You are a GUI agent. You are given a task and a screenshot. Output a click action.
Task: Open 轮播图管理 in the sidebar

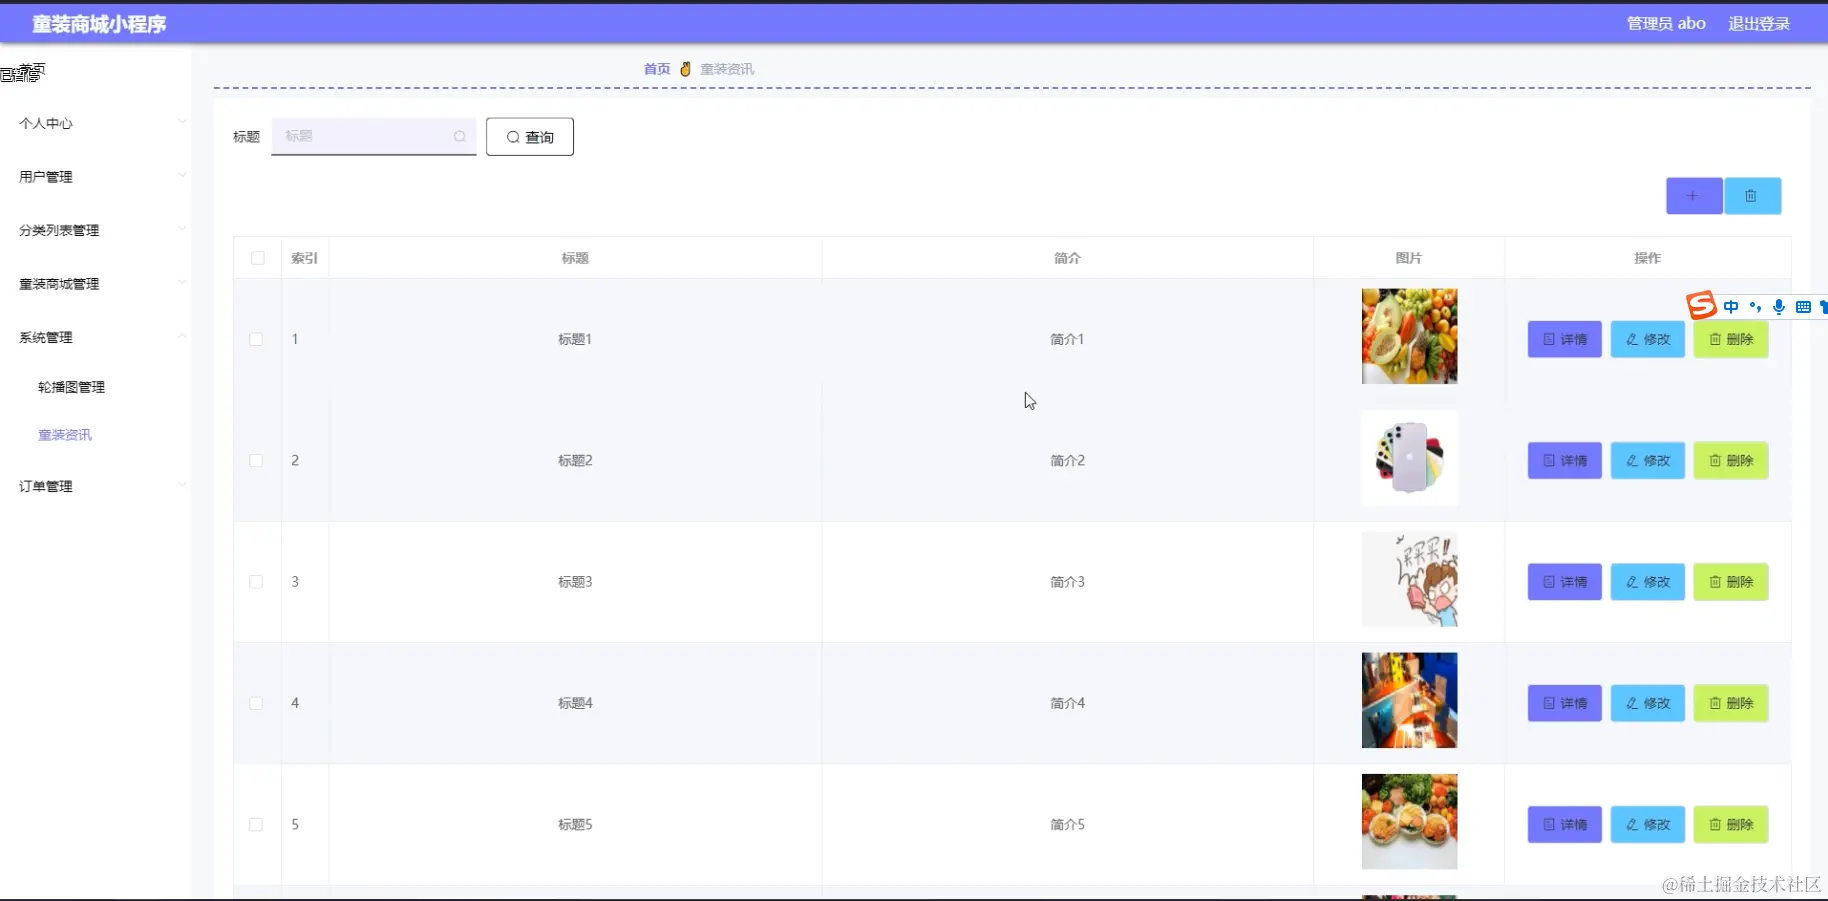click(71, 387)
